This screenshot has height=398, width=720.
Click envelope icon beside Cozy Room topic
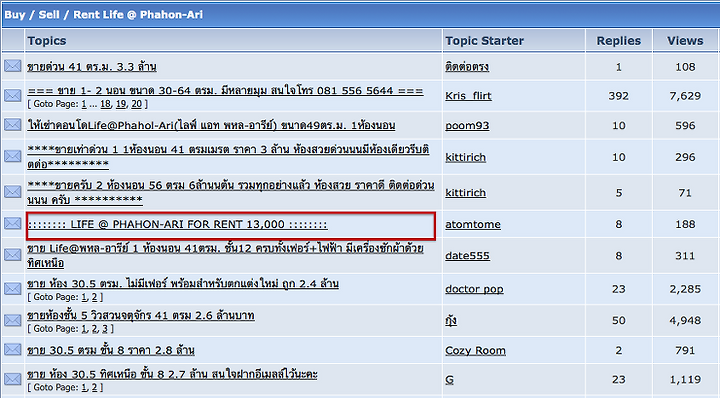[x=12, y=349]
